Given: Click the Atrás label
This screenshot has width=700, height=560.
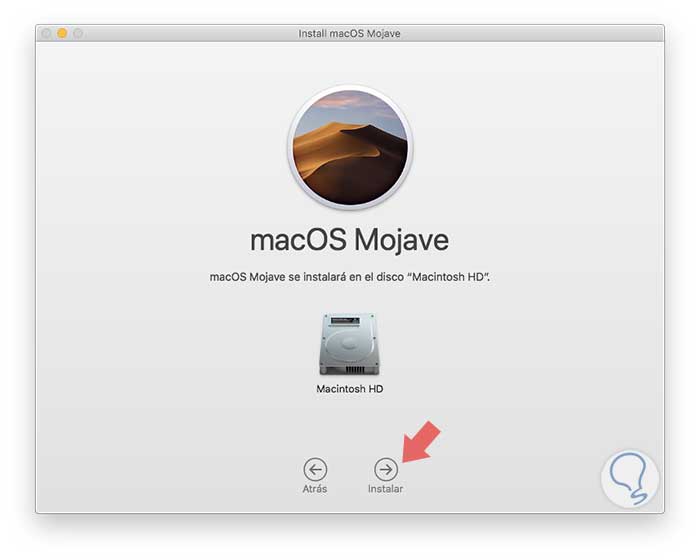Looking at the screenshot, I should point(315,489).
